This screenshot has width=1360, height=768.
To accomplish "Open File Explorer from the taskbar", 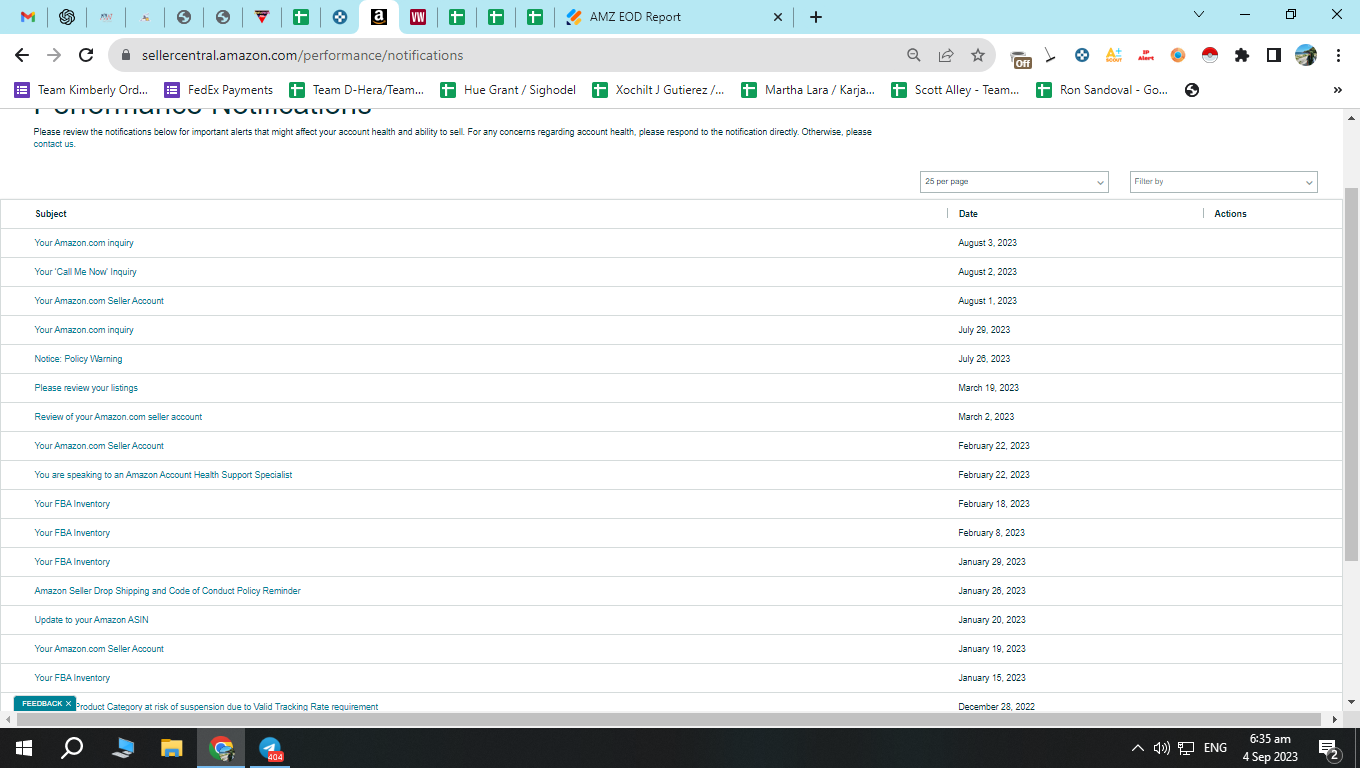I will point(172,748).
